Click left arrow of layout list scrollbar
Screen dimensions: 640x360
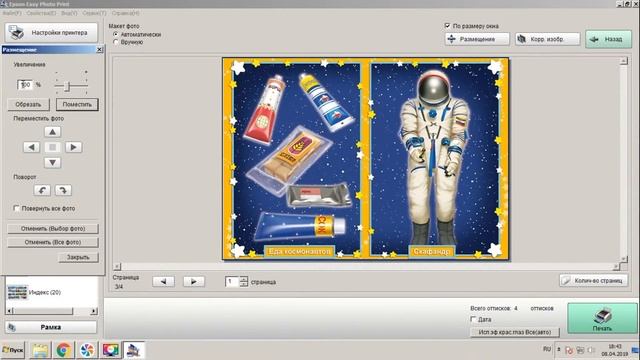[x=9, y=311]
